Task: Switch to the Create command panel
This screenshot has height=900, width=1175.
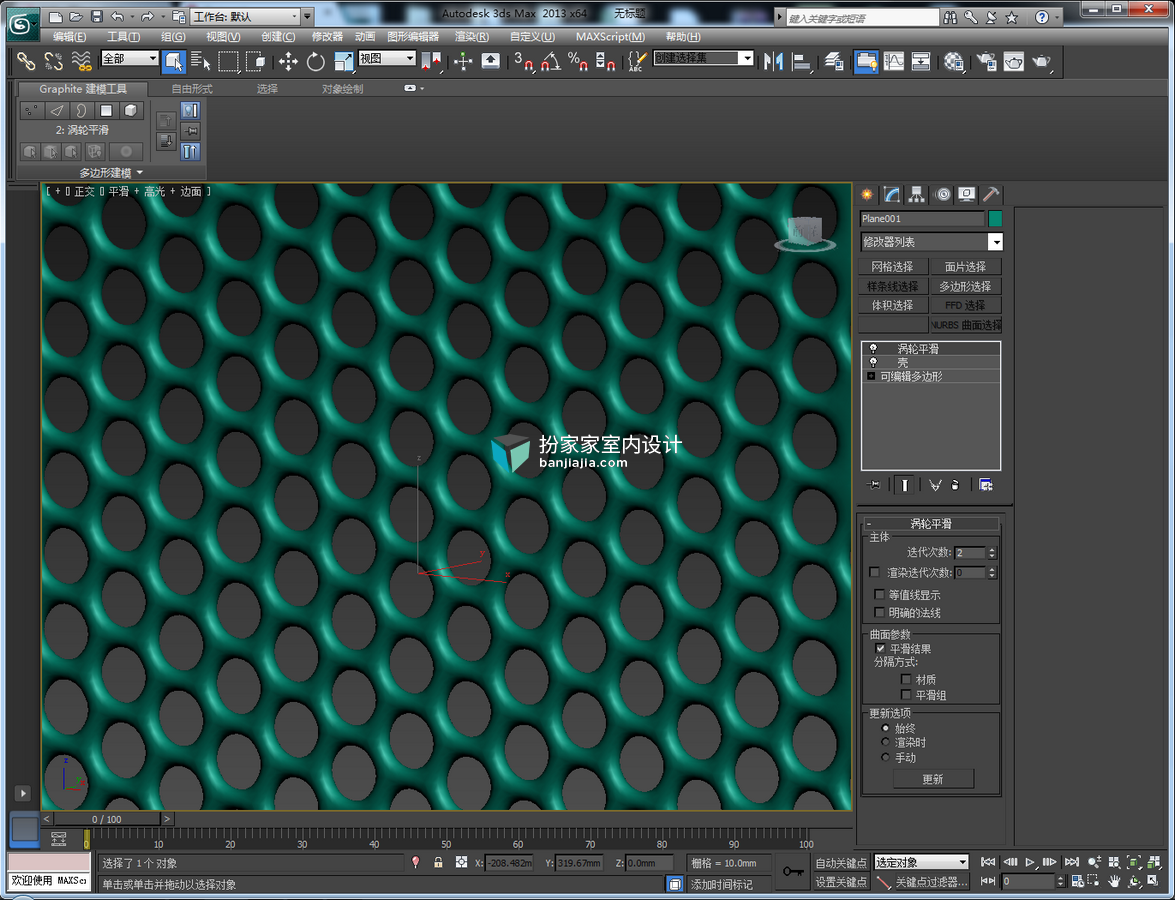Action: (x=867, y=195)
